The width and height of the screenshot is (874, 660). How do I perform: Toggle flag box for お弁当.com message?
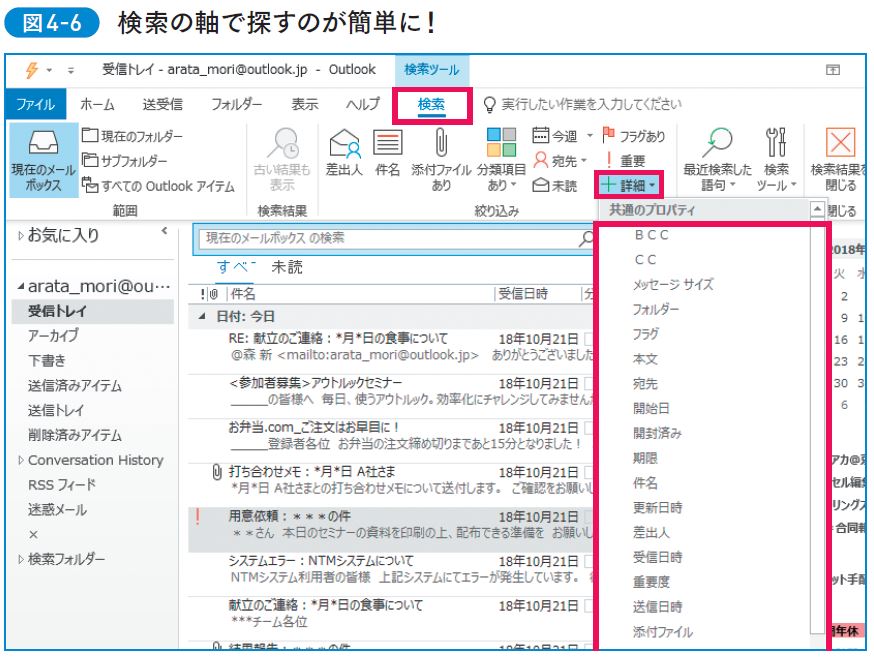point(588,428)
